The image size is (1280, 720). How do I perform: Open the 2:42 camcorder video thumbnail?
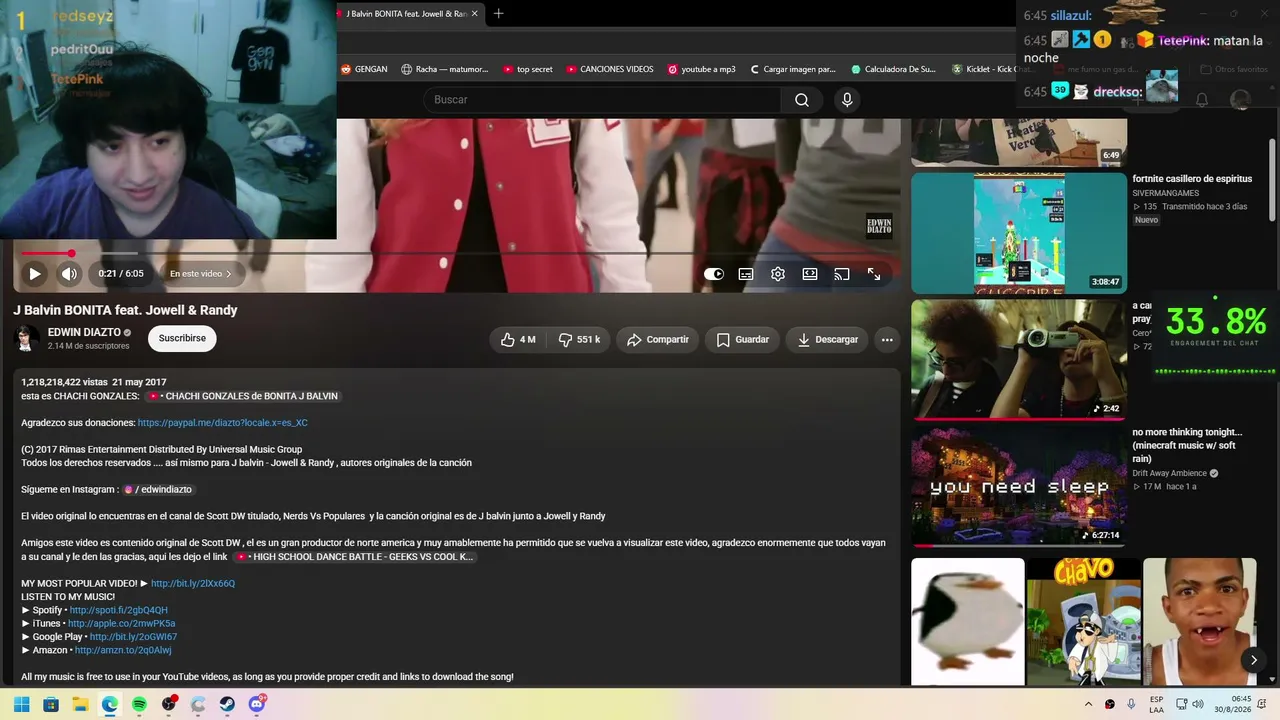[1019, 359]
